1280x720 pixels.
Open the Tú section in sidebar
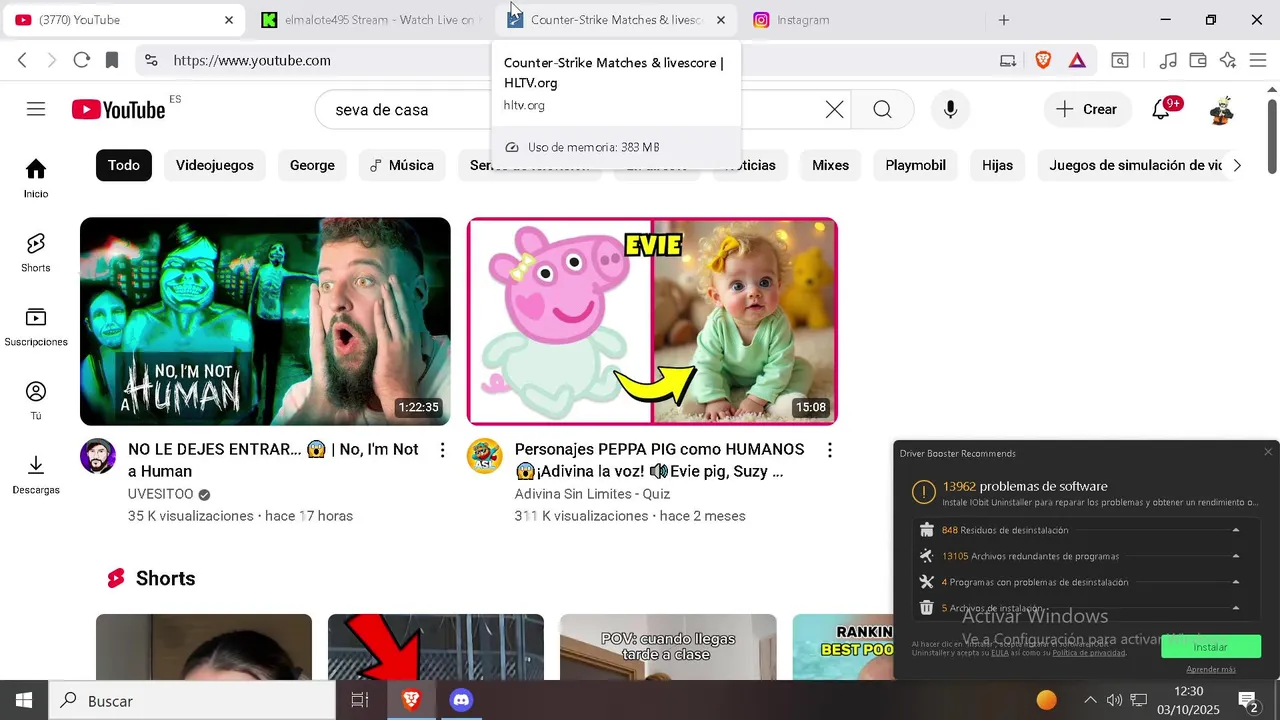[x=36, y=400]
